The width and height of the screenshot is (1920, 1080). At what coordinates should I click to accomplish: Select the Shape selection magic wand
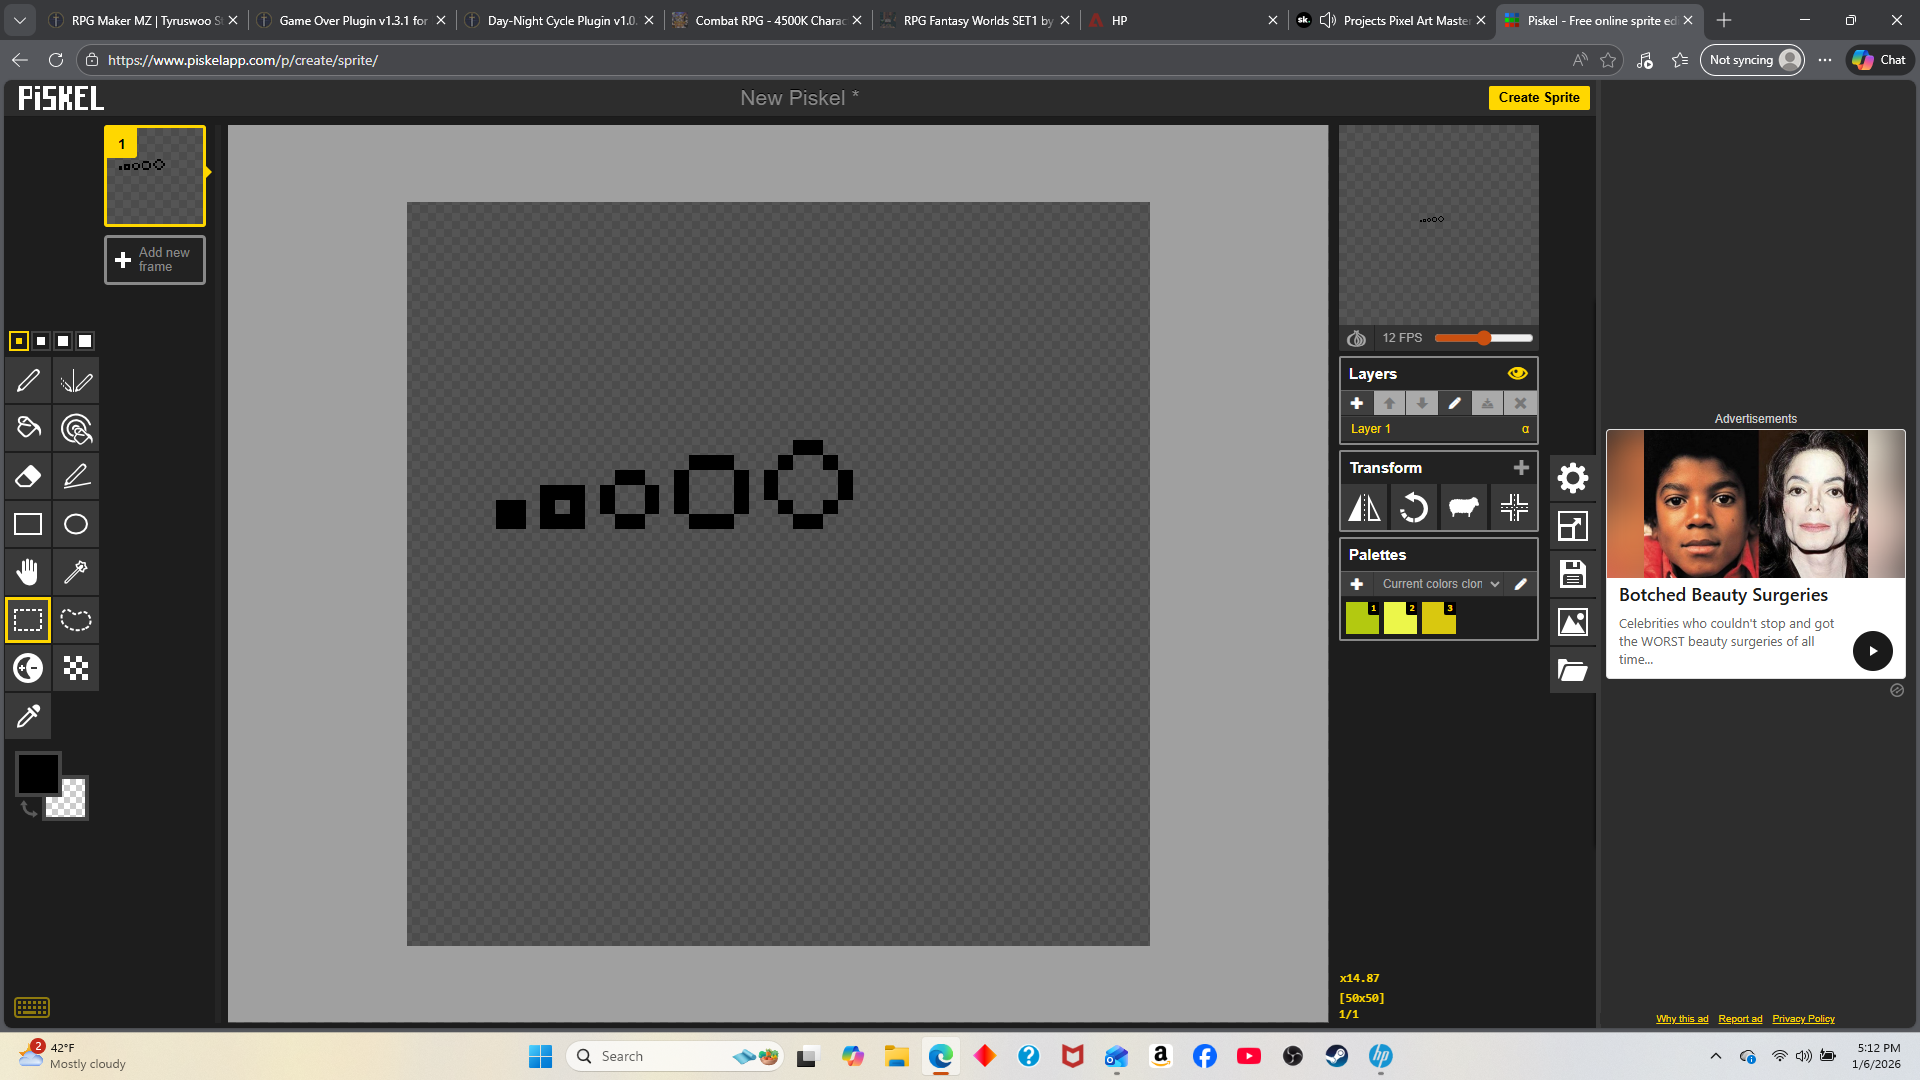point(76,572)
